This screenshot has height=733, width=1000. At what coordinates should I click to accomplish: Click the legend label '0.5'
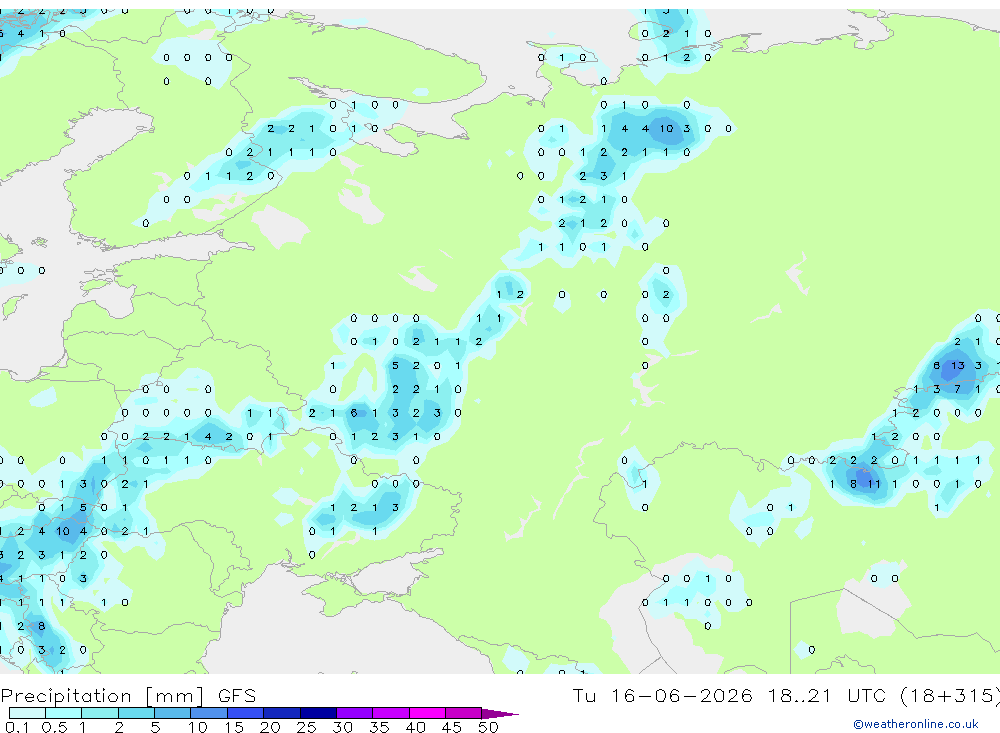coord(55,727)
